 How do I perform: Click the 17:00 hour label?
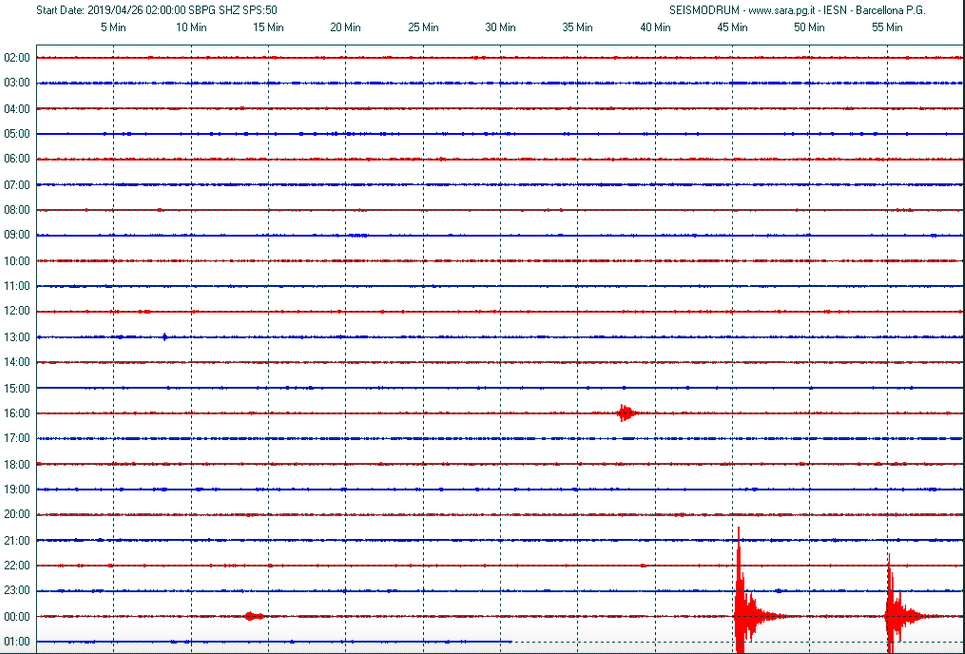(x=17, y=438)
